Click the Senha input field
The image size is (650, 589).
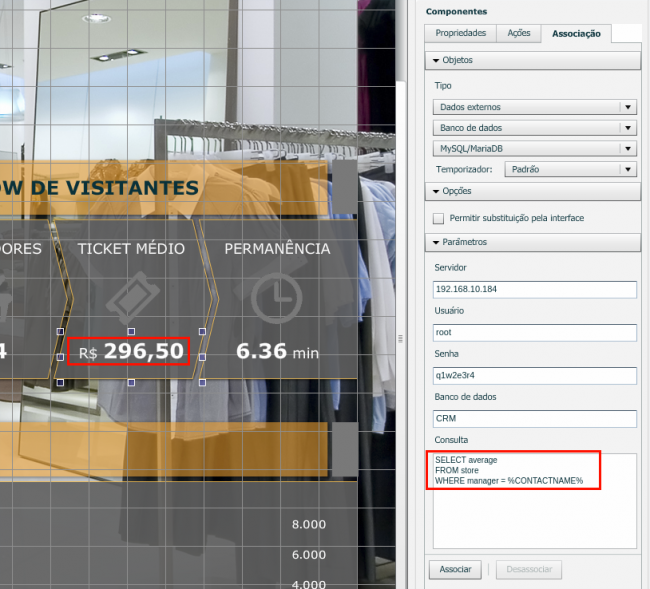tap(535, 375)
